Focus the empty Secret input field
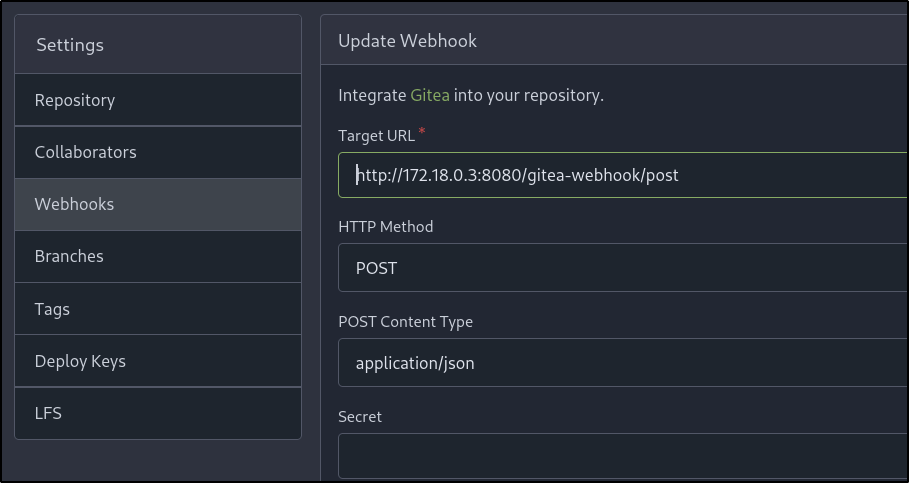This screenshot has width=909, height=483. coord(620,456)
